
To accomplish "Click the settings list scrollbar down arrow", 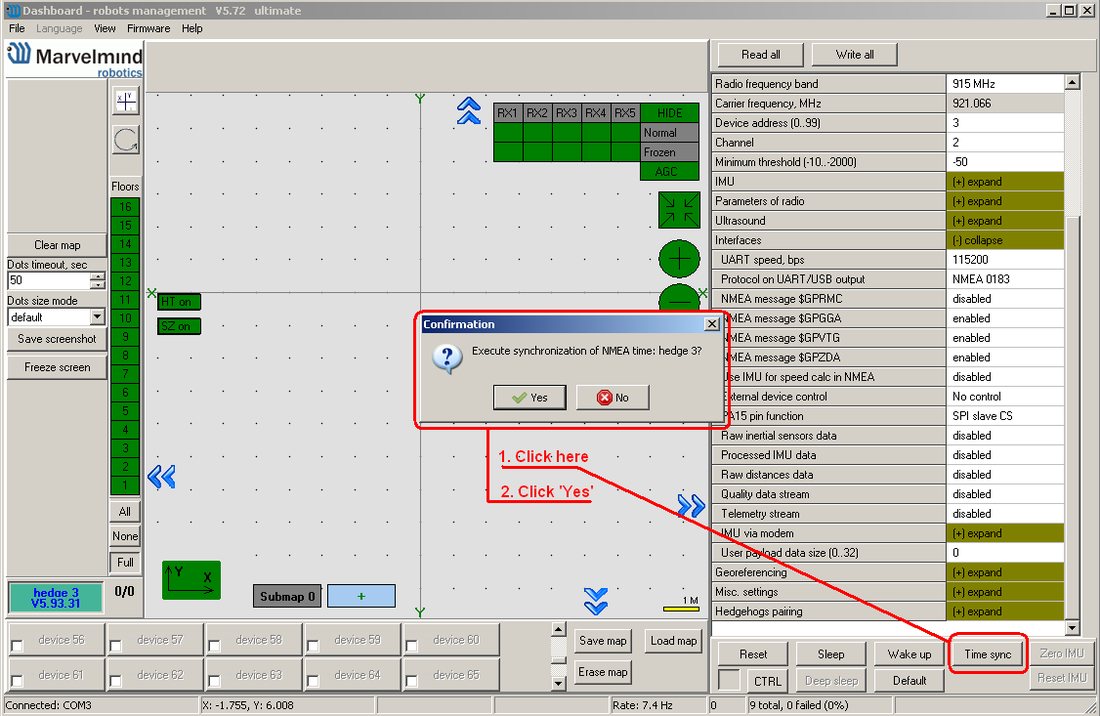I will [x=1072, y=627].
